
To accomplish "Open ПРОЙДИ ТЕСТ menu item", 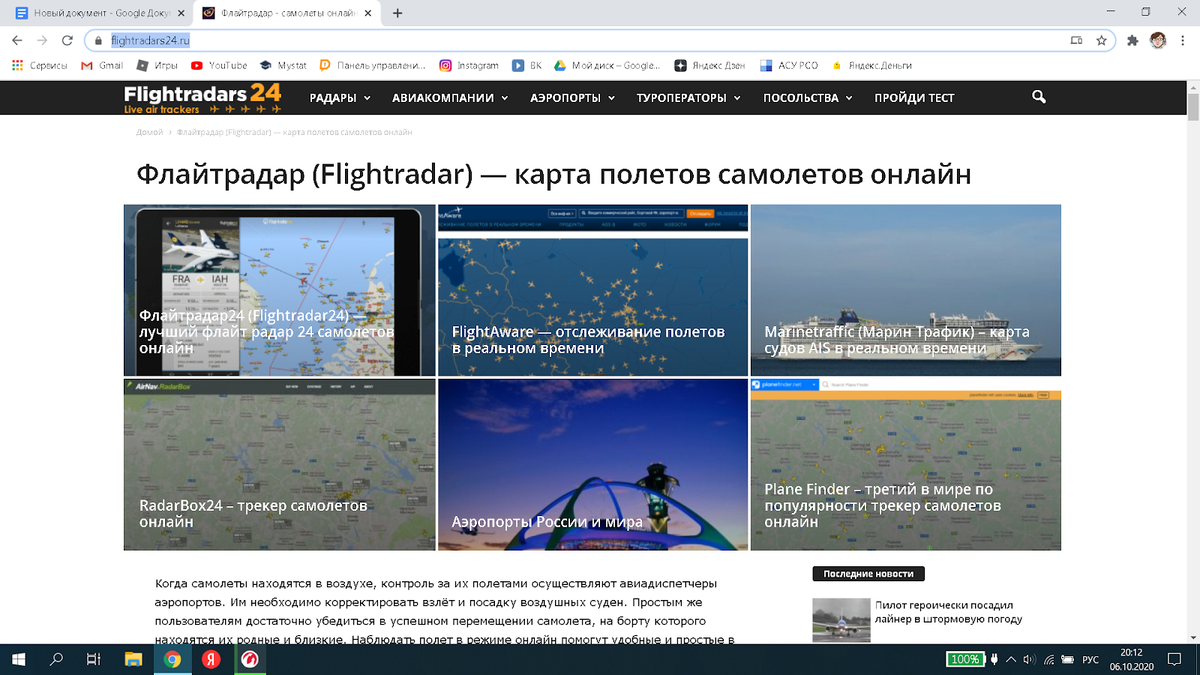I will tap(914, 98).
